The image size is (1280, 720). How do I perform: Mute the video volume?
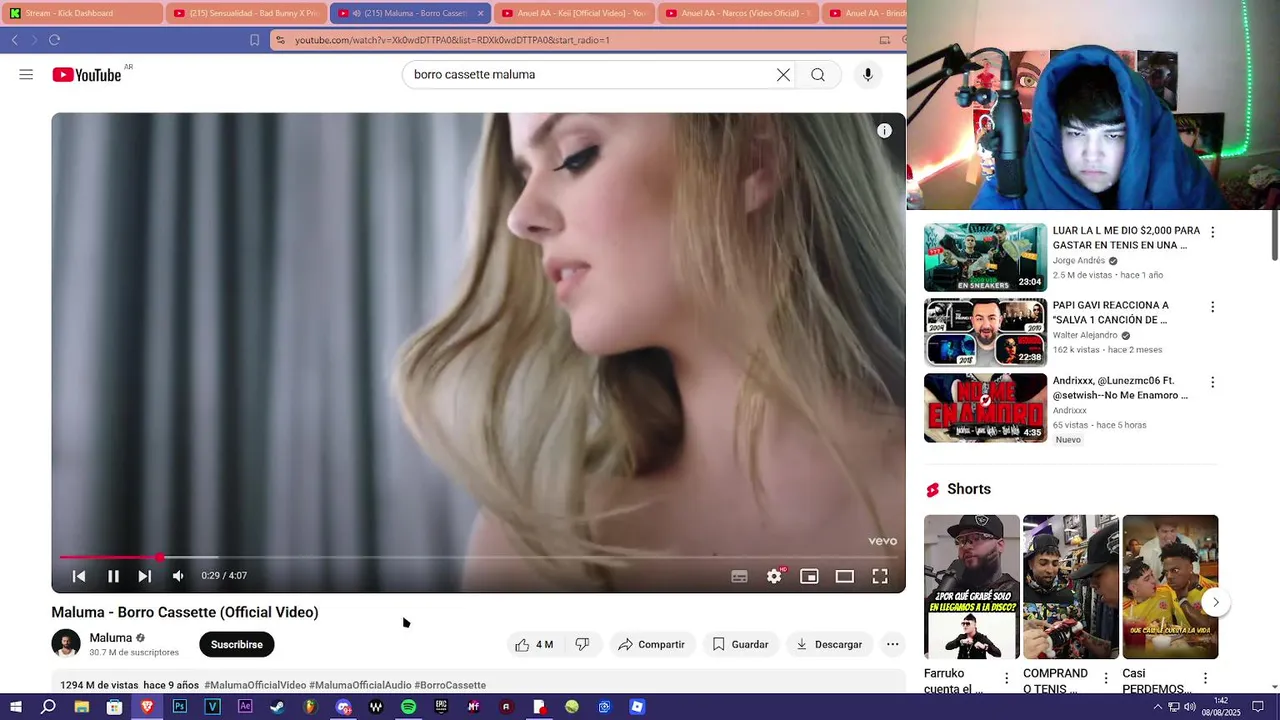pyautogui.click(x=178, y=576)
